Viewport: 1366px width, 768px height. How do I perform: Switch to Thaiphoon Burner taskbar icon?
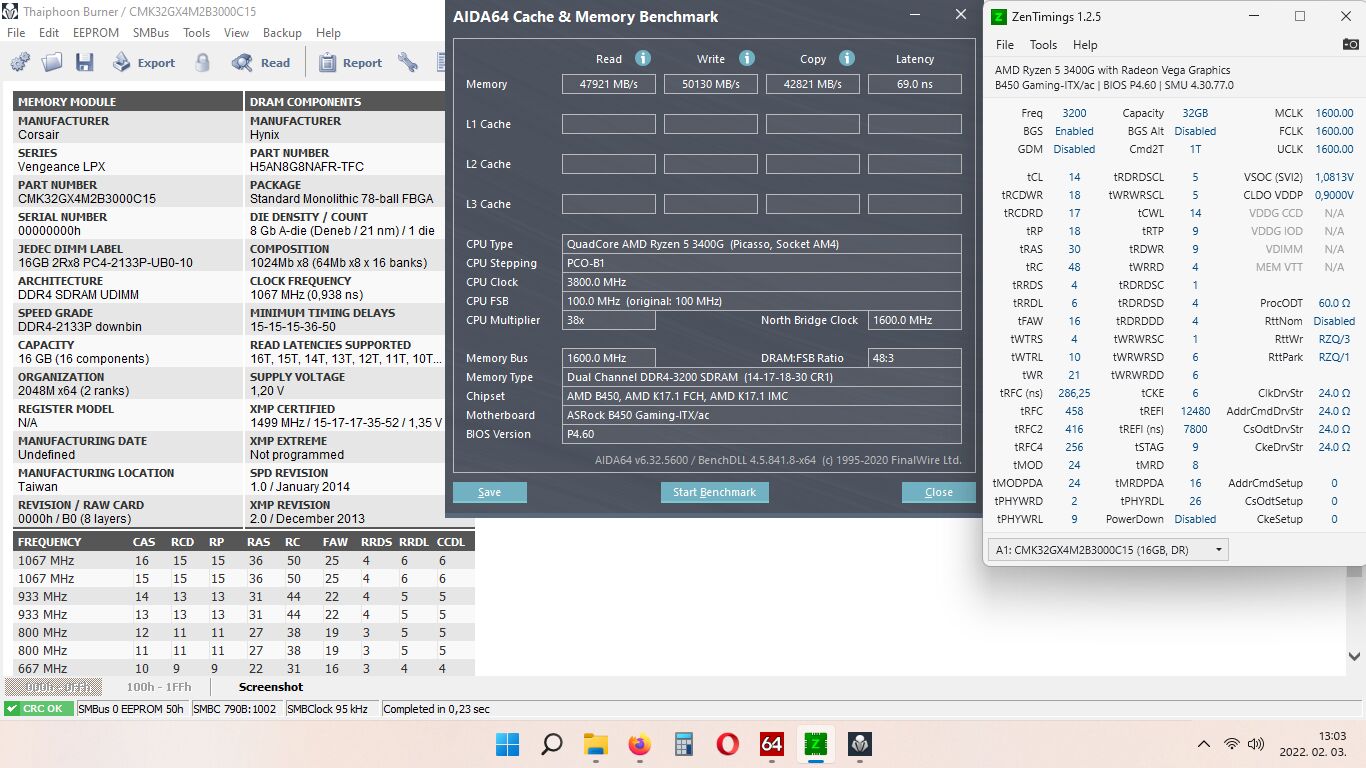[x=860, y=744]
